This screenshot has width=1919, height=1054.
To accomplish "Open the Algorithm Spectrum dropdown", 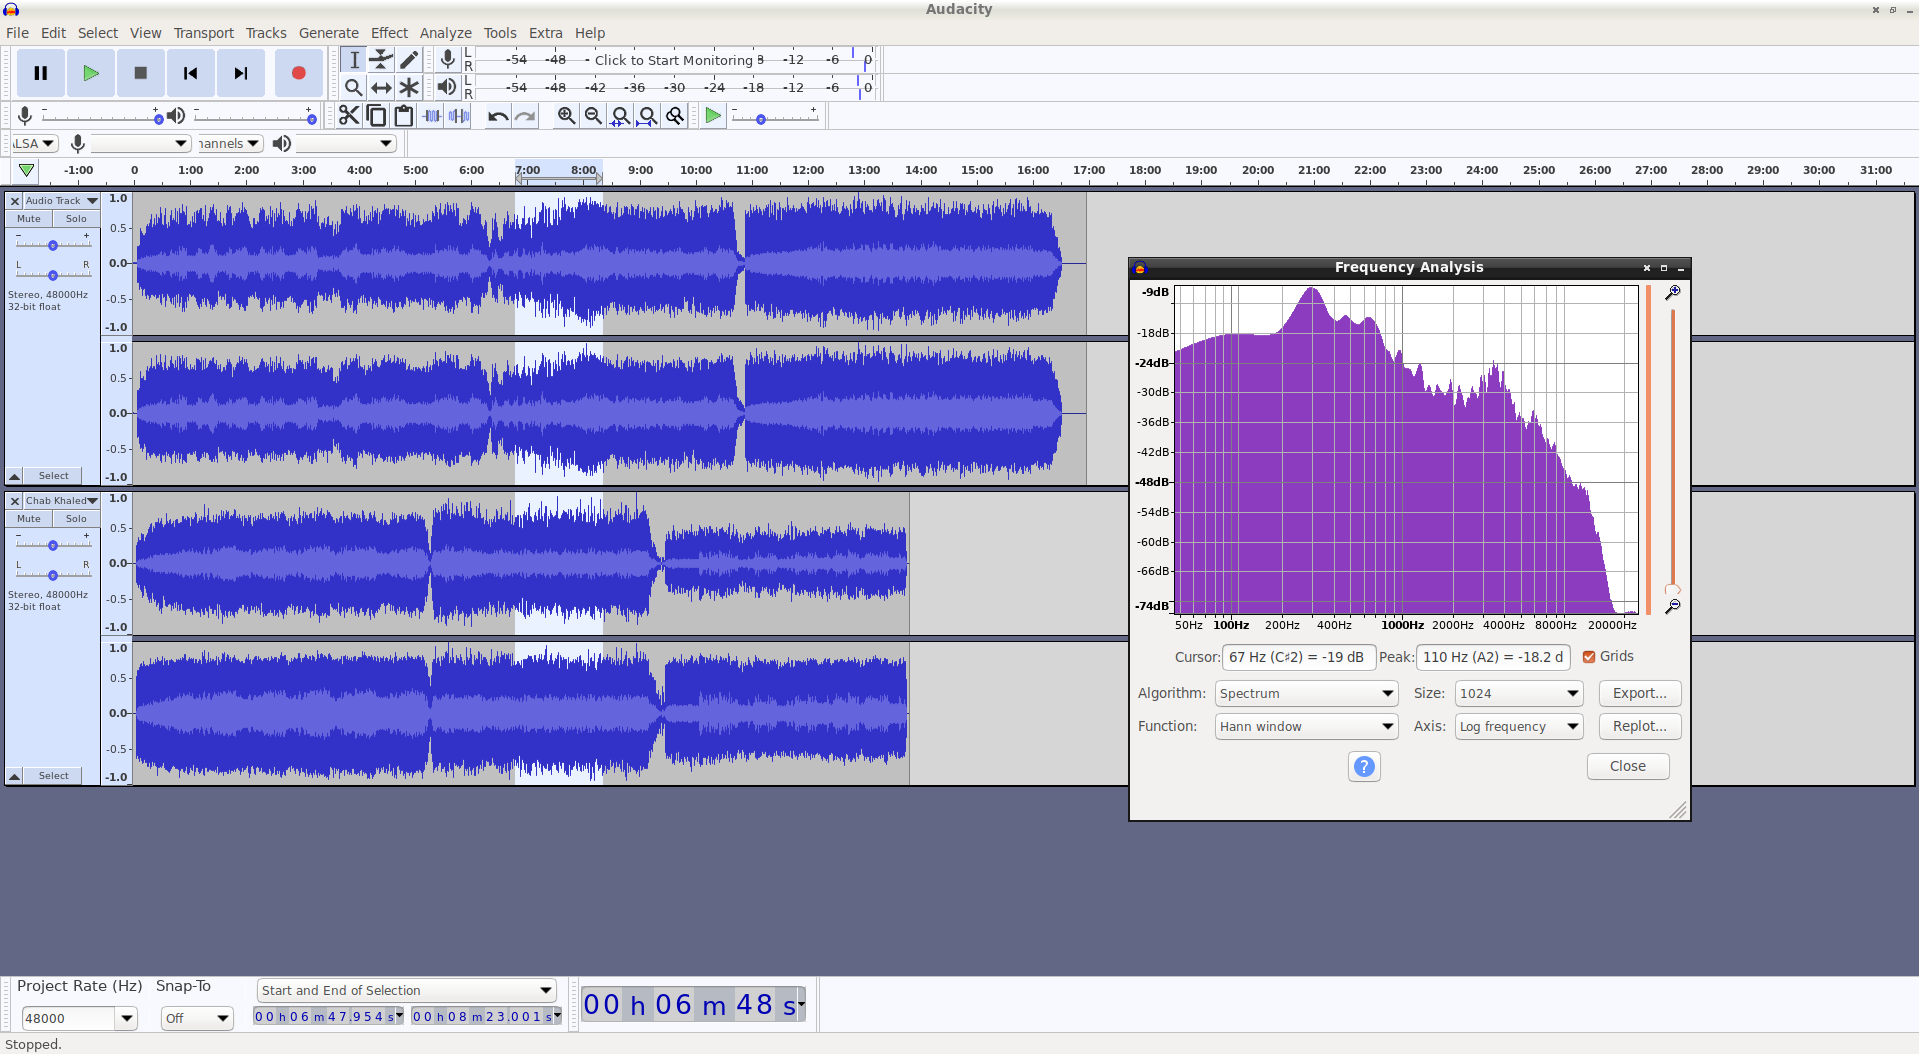I will [x=1306, y=694].
